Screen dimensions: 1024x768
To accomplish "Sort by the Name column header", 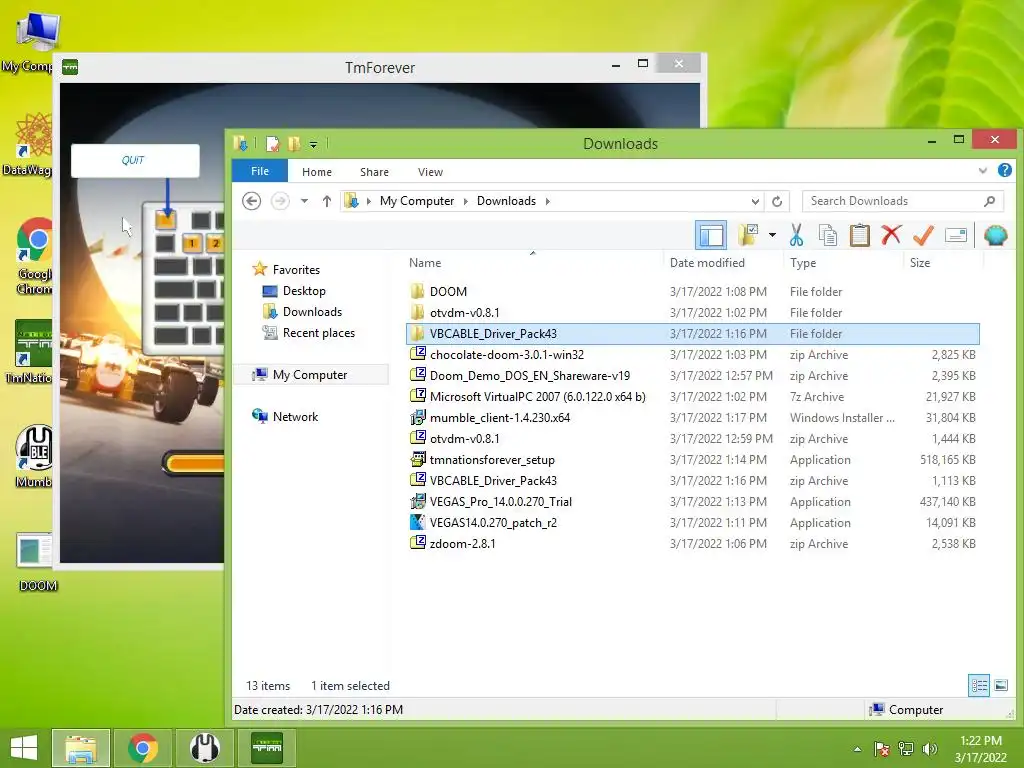I will click(425, 263).
